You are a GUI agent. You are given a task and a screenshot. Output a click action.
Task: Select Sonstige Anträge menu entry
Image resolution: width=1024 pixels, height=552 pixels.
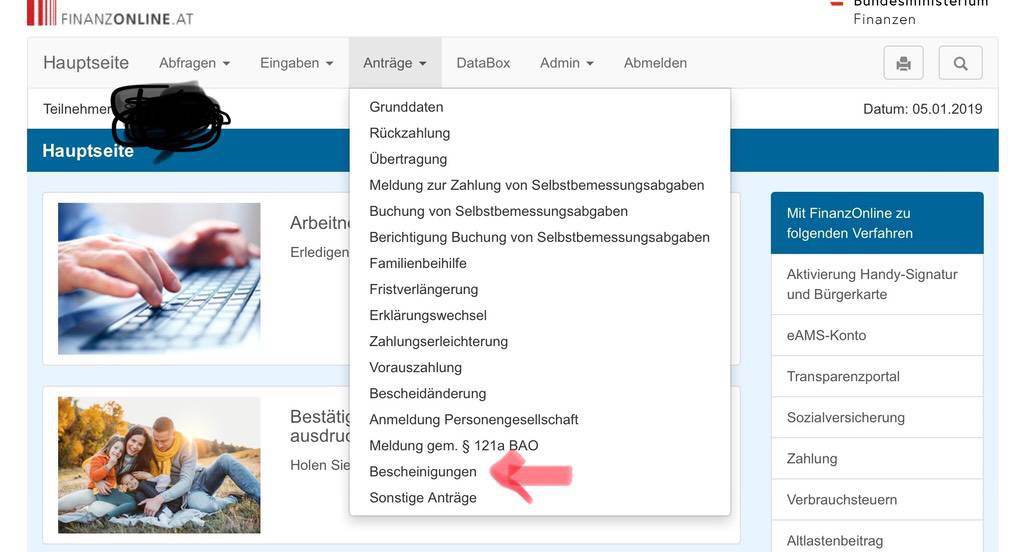point(423,498)
